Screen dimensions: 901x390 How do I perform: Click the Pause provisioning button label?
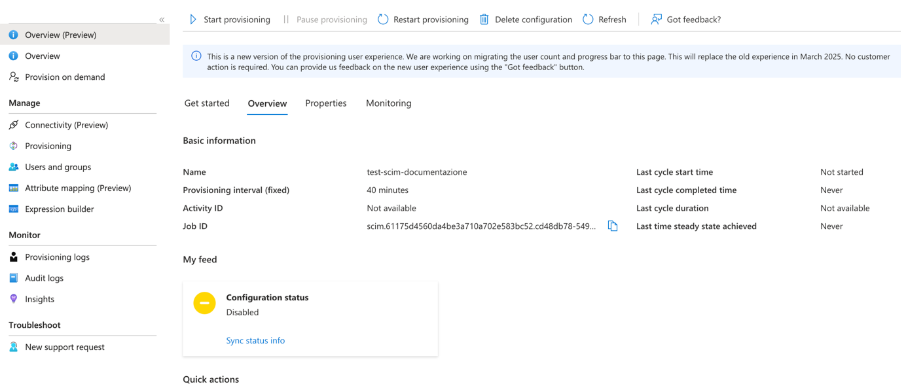[x=332, y=20]
